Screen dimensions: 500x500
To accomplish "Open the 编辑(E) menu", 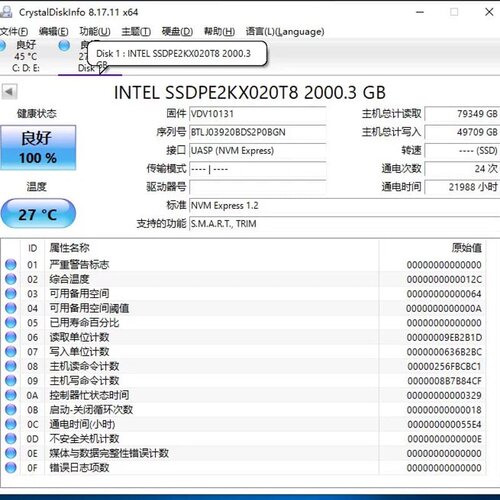I will [54, 32].
